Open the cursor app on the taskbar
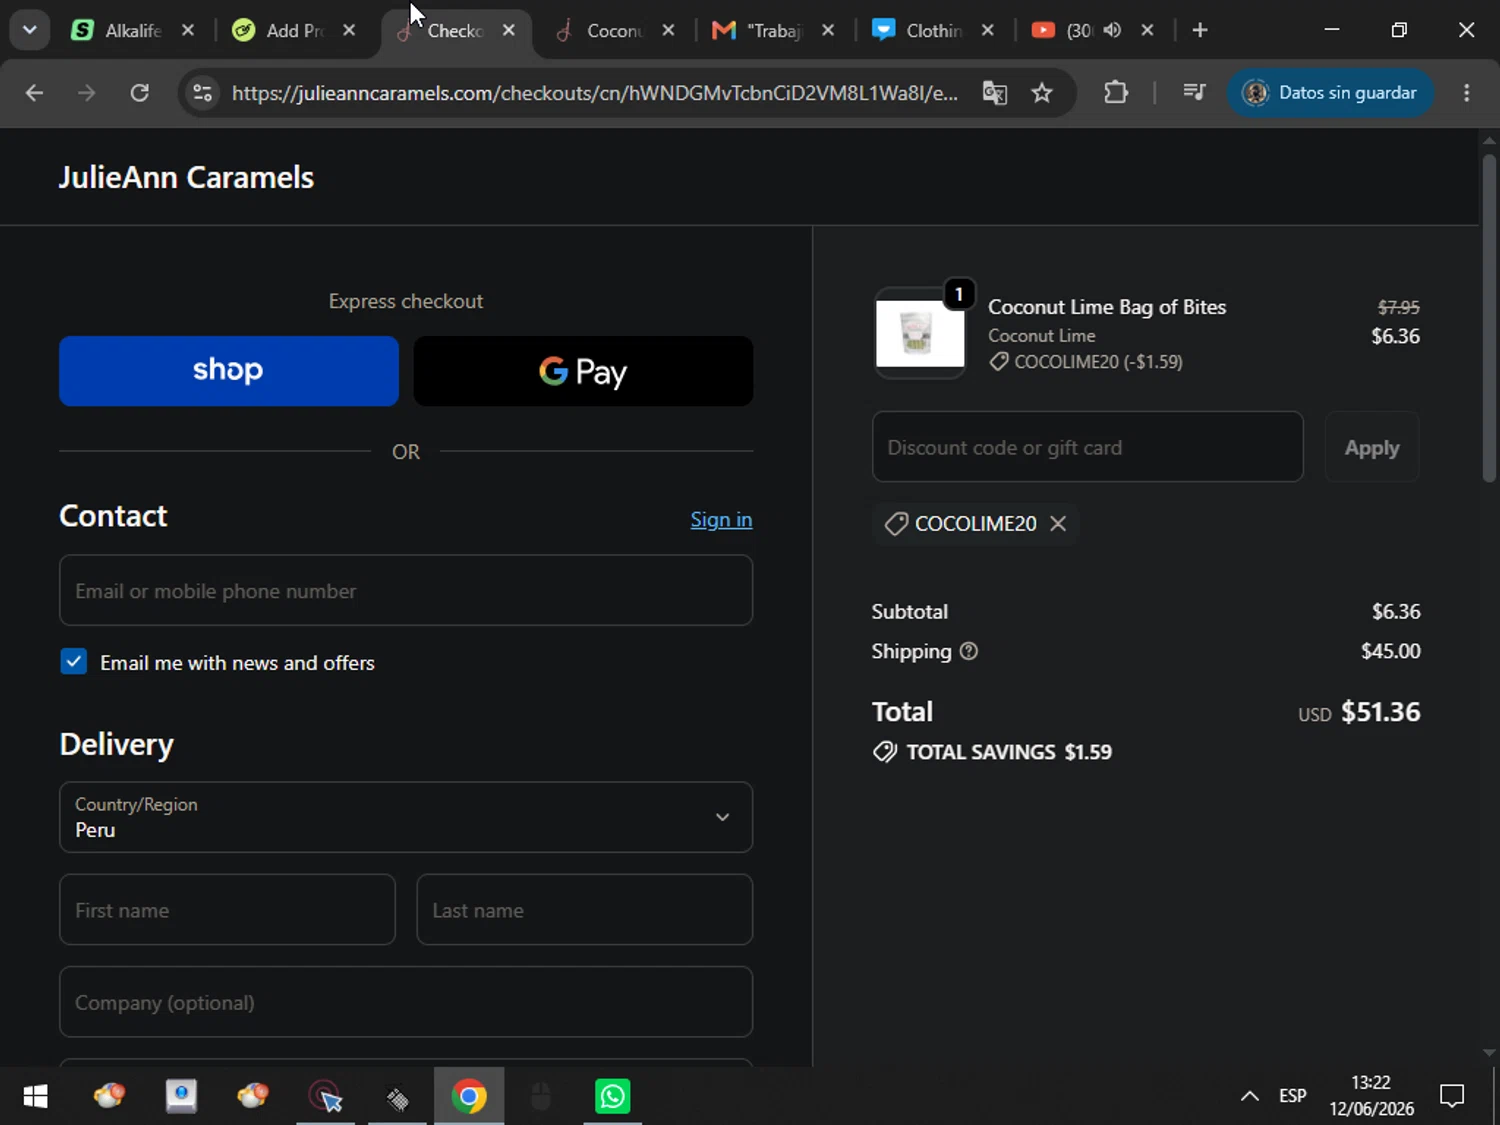Screen dimensions: 1500x1125 point(325,1096)
